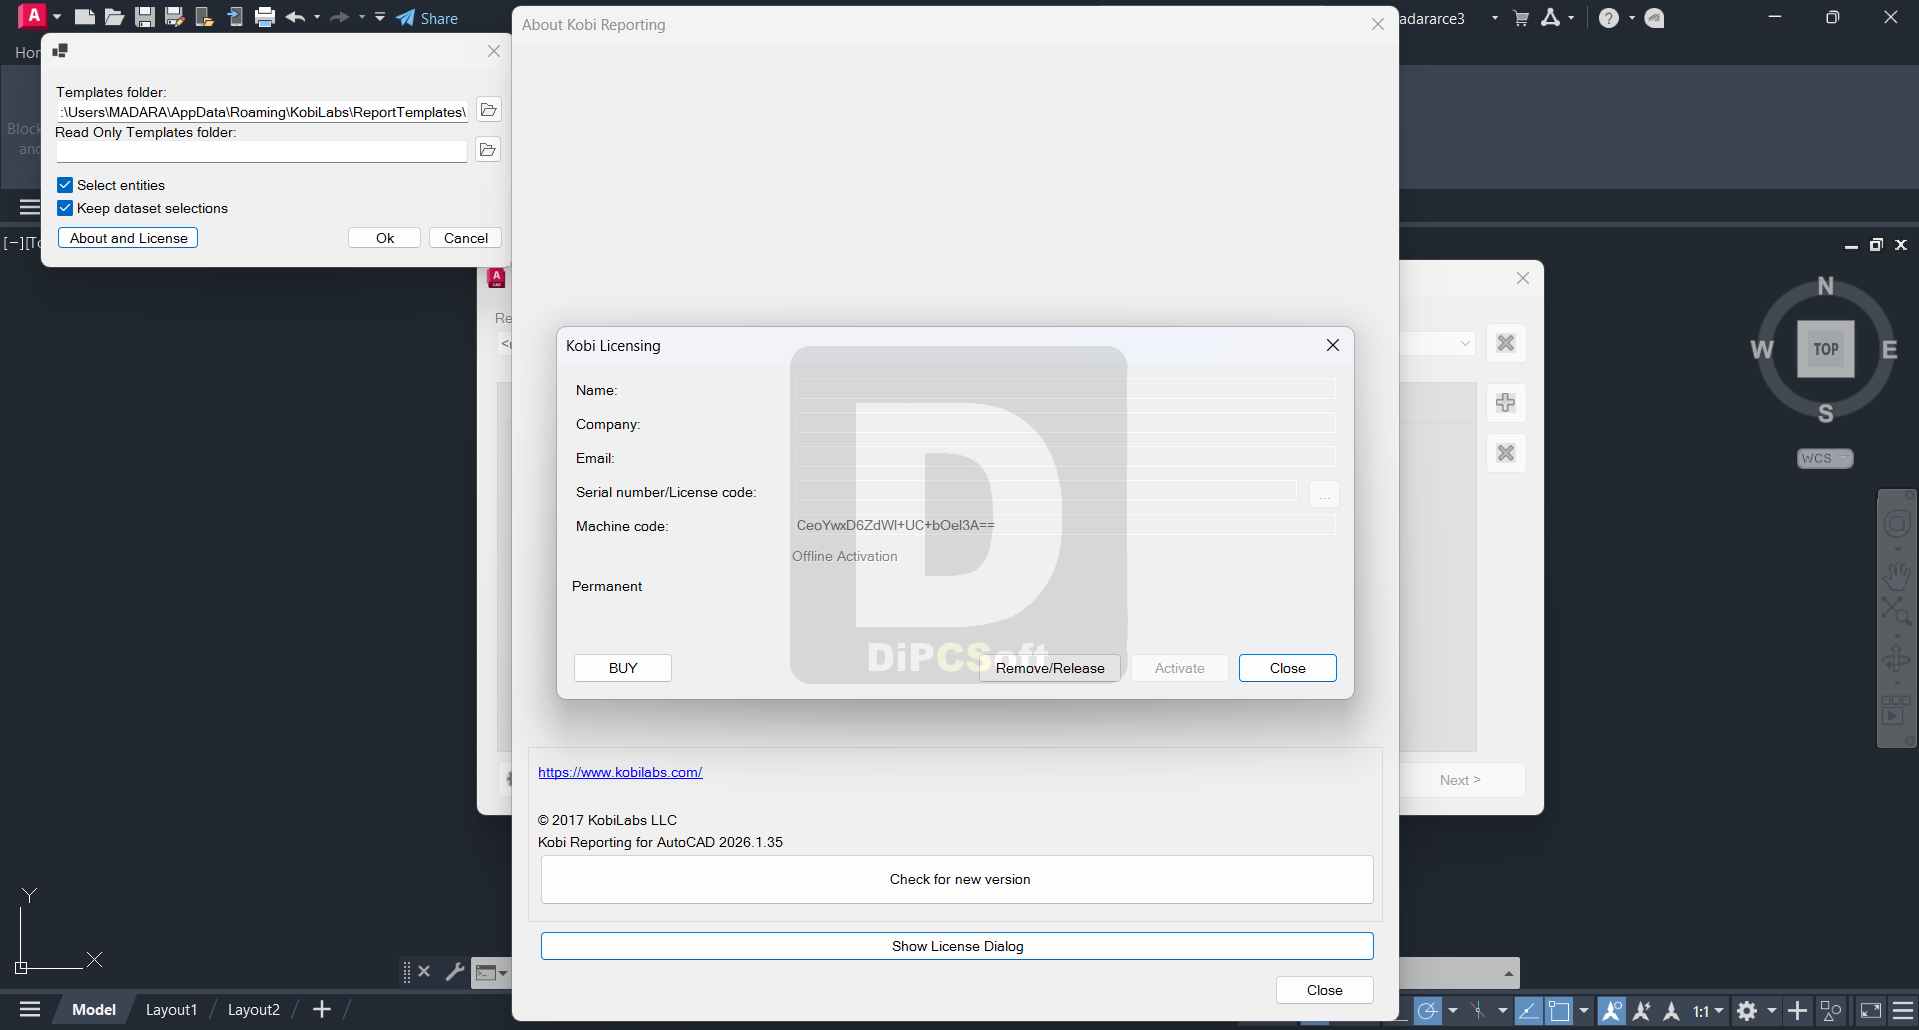Image resolution: width=1919 pixels, height=1030 pixels.
Task: Switch to the Layout1 tab
Action: [172, 1010]
